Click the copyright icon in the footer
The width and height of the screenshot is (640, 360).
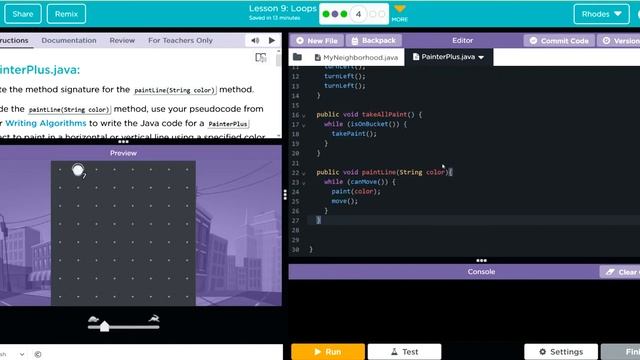tap(38, 354)
